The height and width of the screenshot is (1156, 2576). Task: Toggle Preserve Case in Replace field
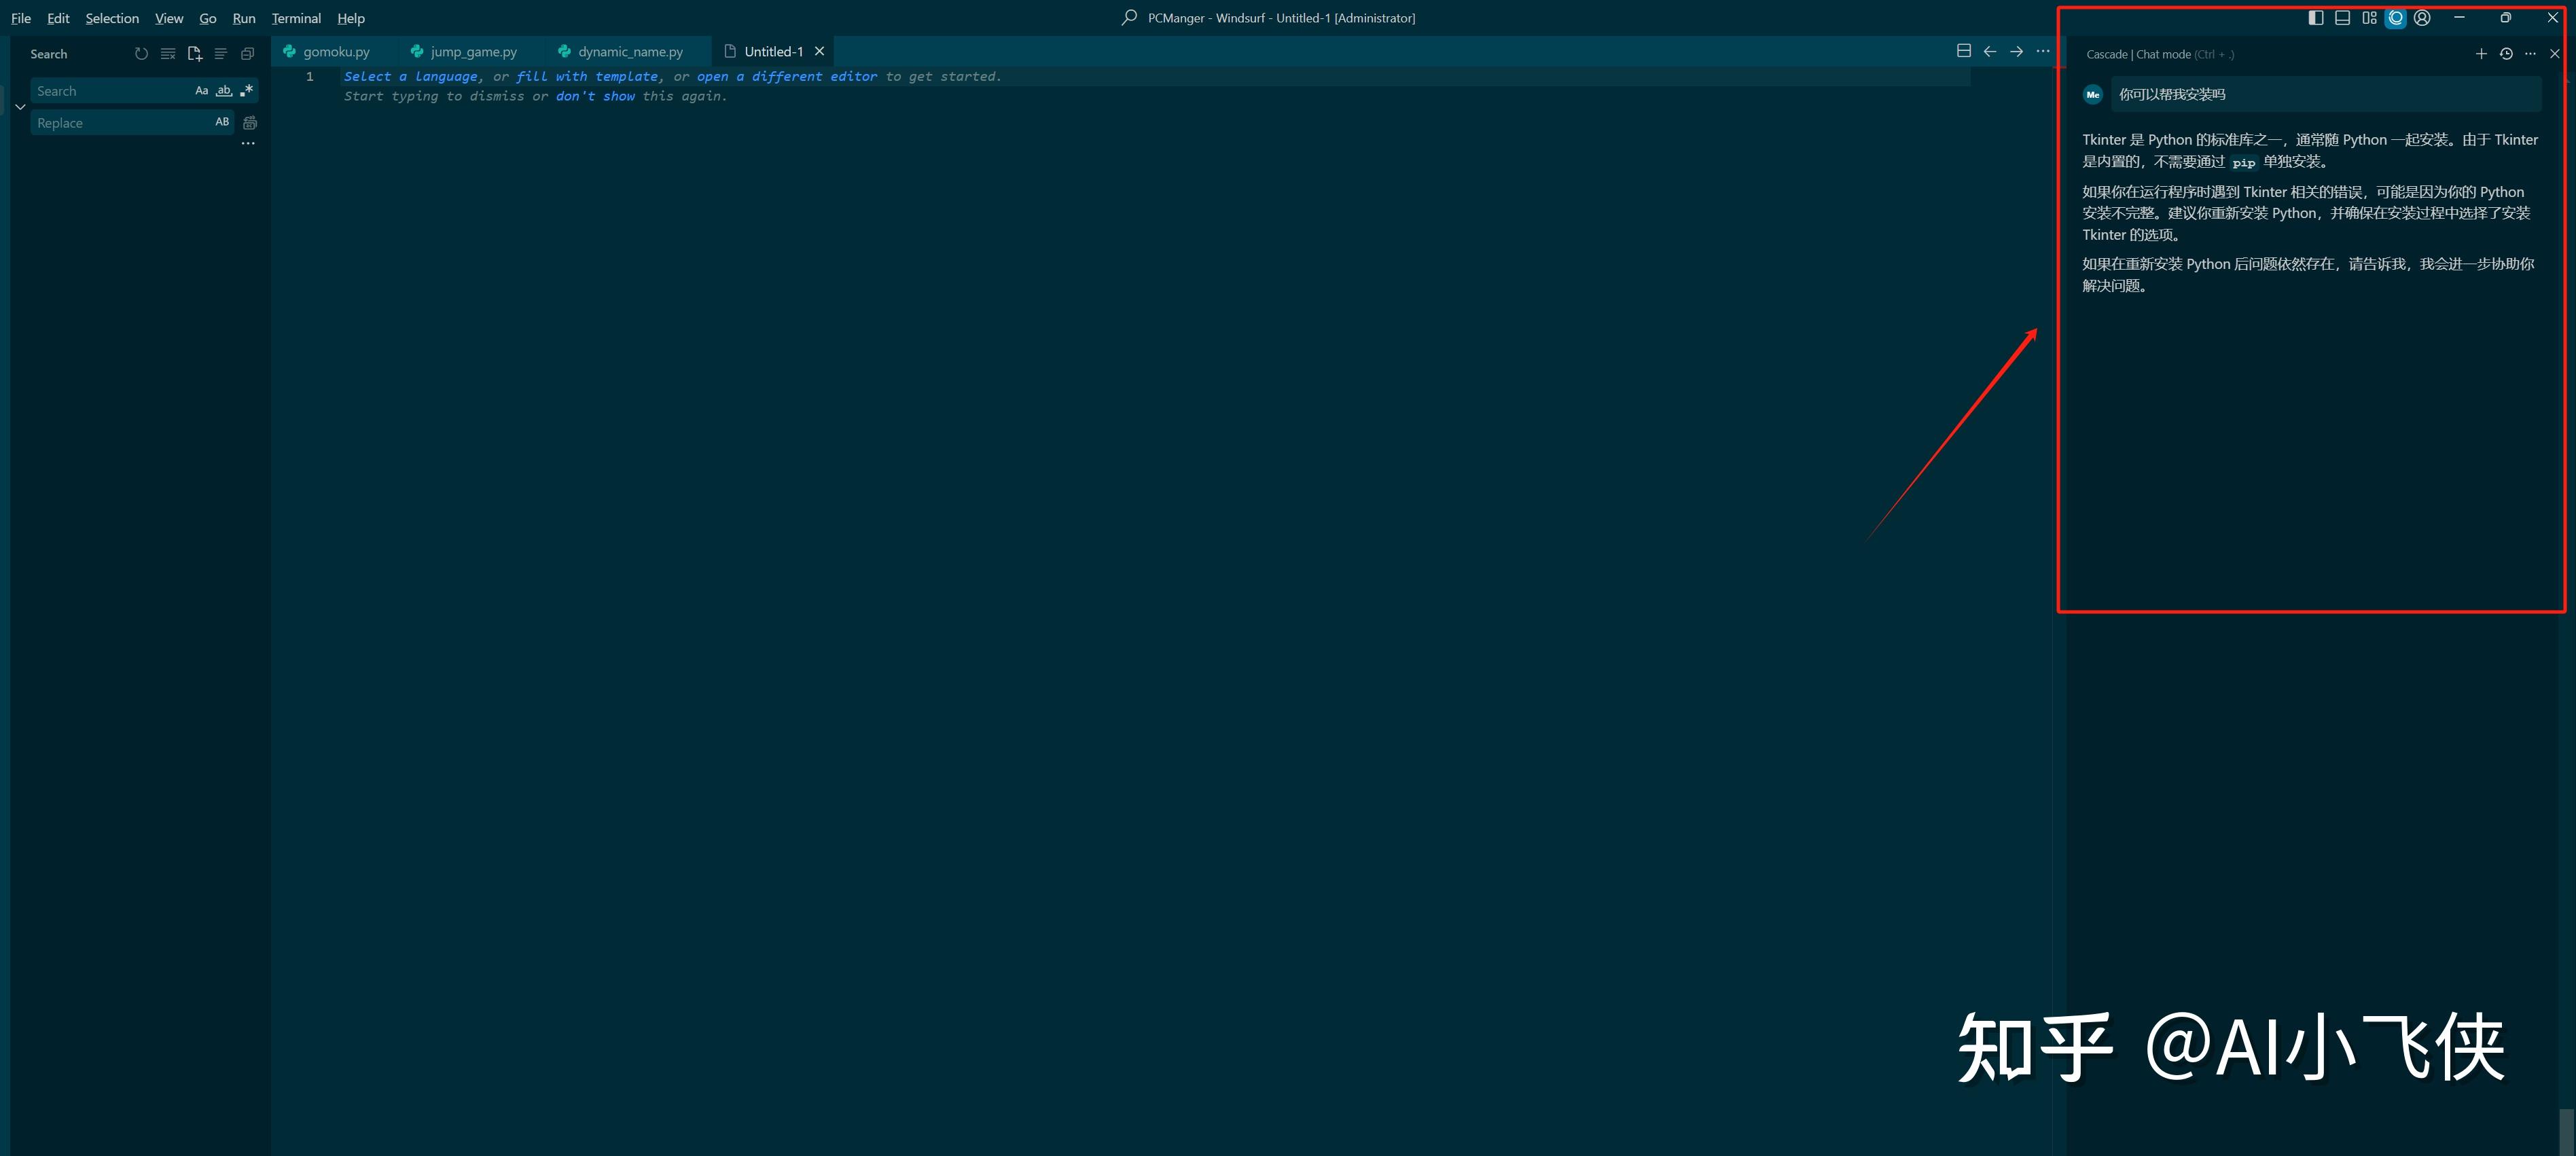click(x=222, y=122)
